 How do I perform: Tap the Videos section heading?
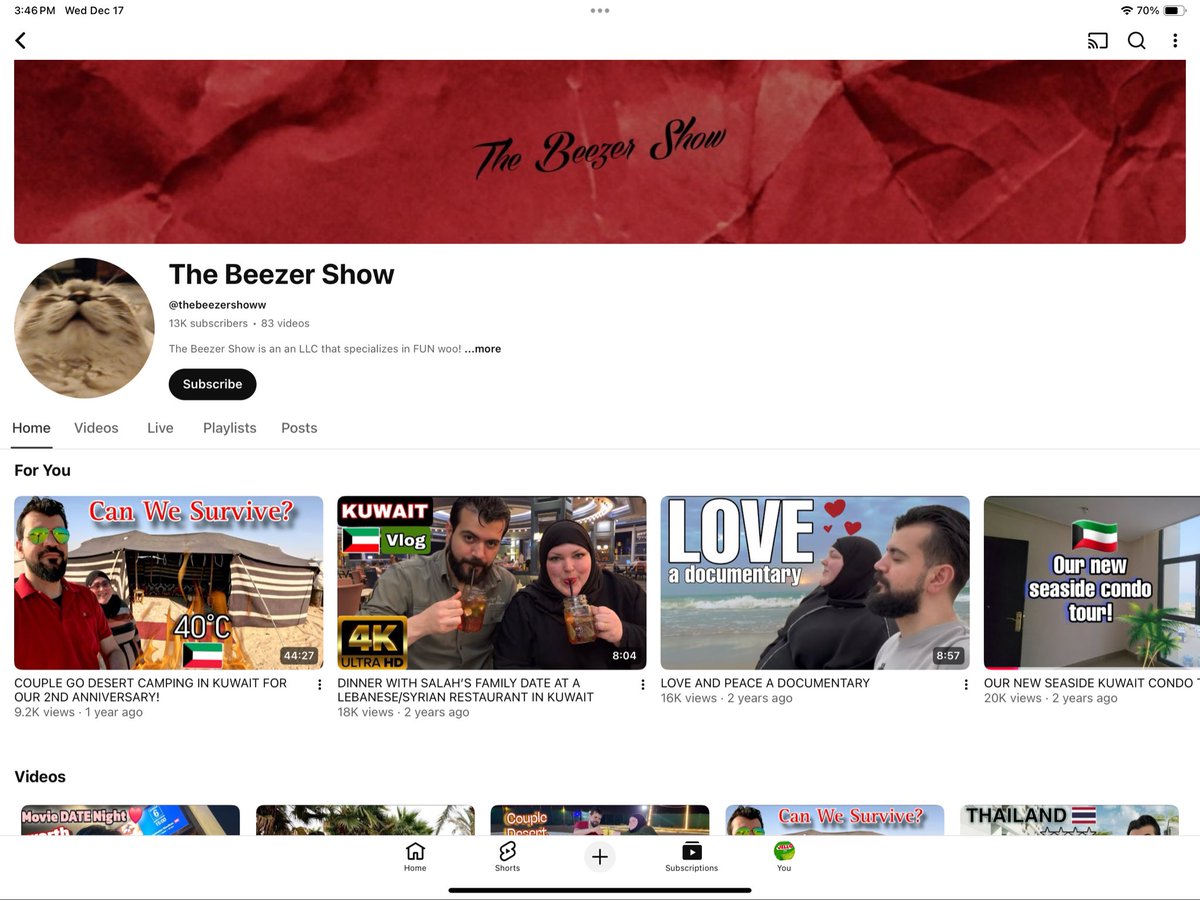tap(40, 777)
